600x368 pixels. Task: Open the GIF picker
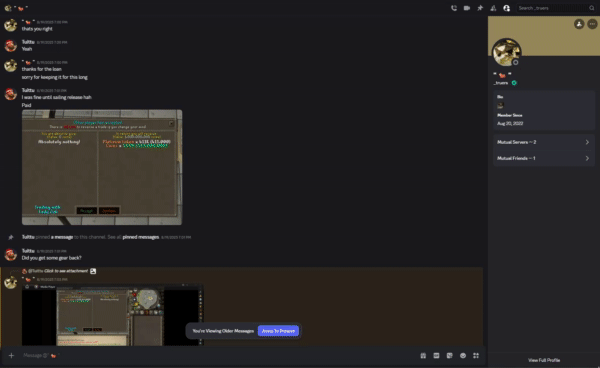(436, 356)
